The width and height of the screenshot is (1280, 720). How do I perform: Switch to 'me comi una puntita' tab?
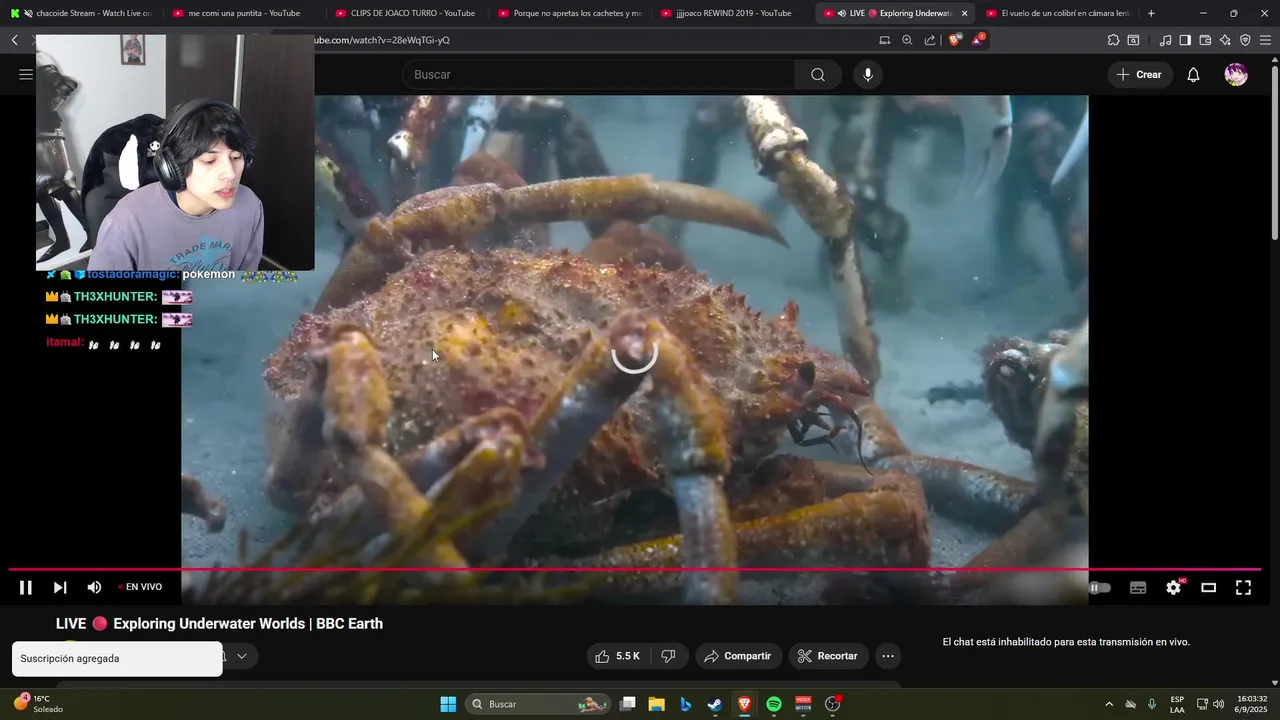[x=243, y=13]
